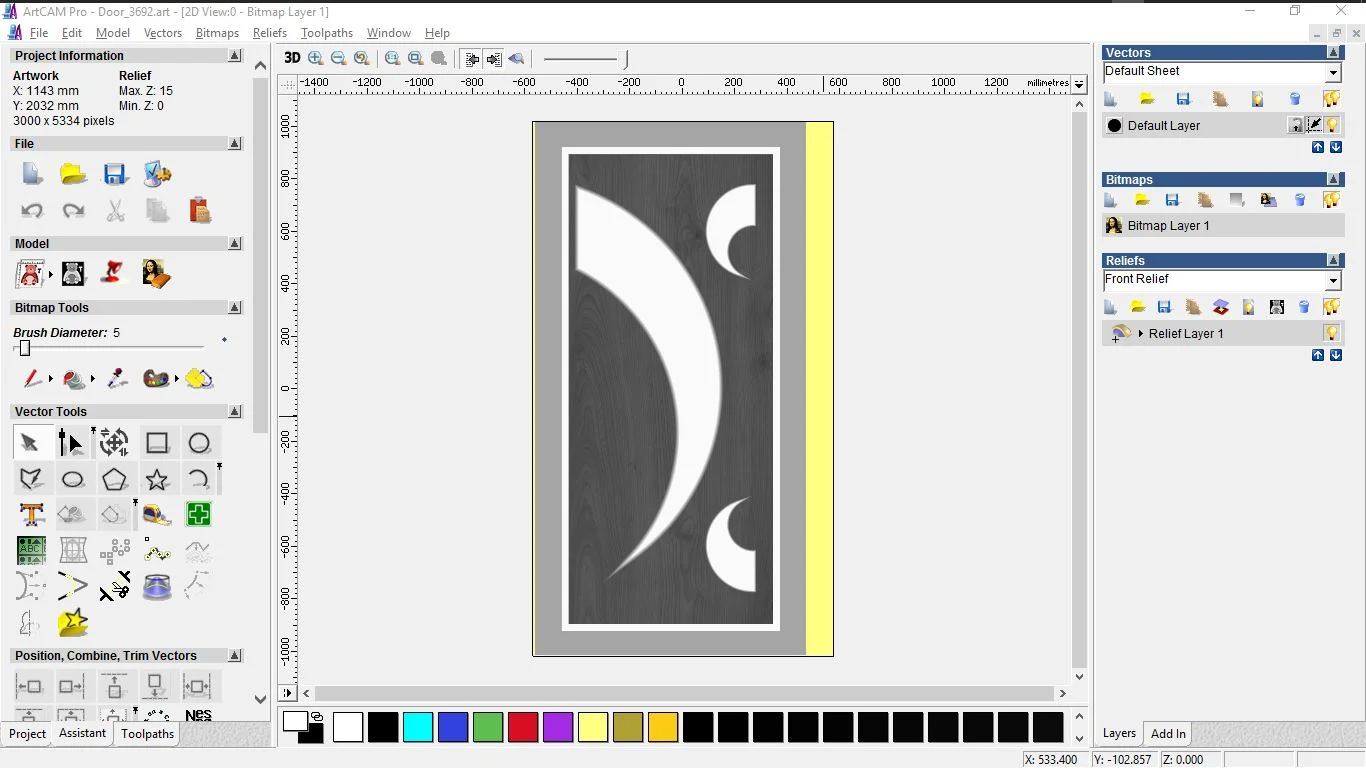Select the Create Ellipse tool
This screenshot has width=1366, height=768.
(x=73, y=480)
